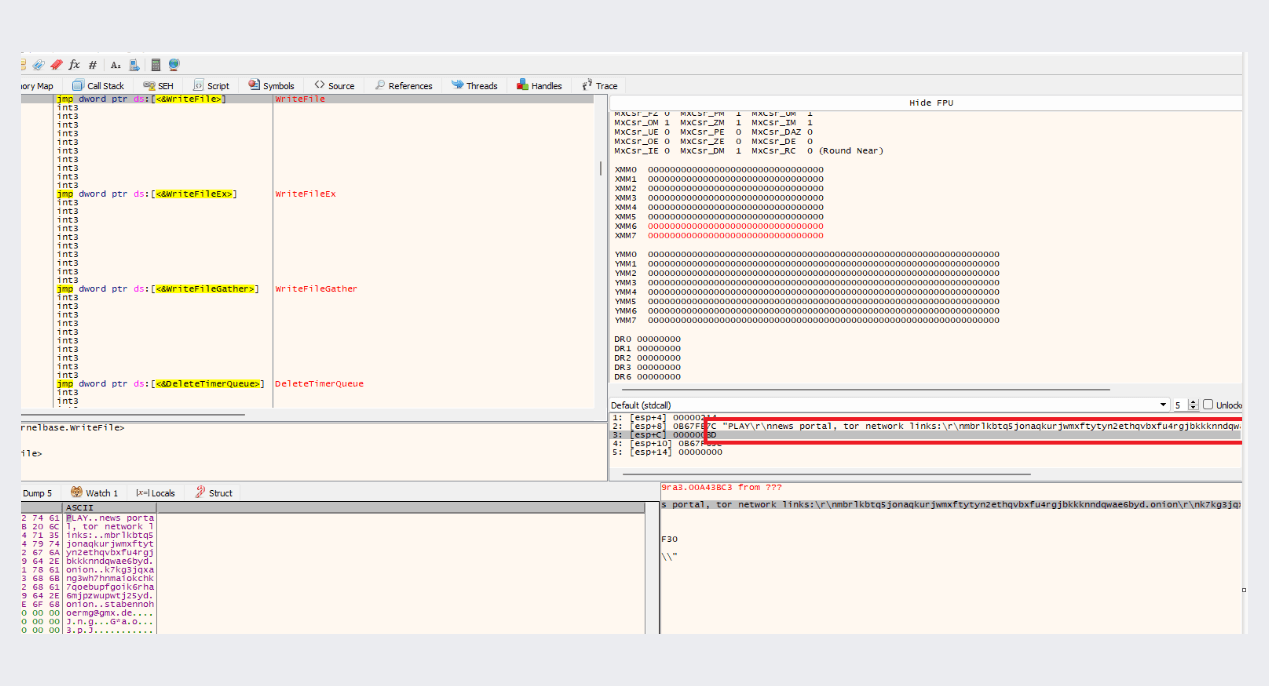Click the Hide FPU button
Image resolution: width=1269 pixels, height=686 pixels.
point(933,103)
